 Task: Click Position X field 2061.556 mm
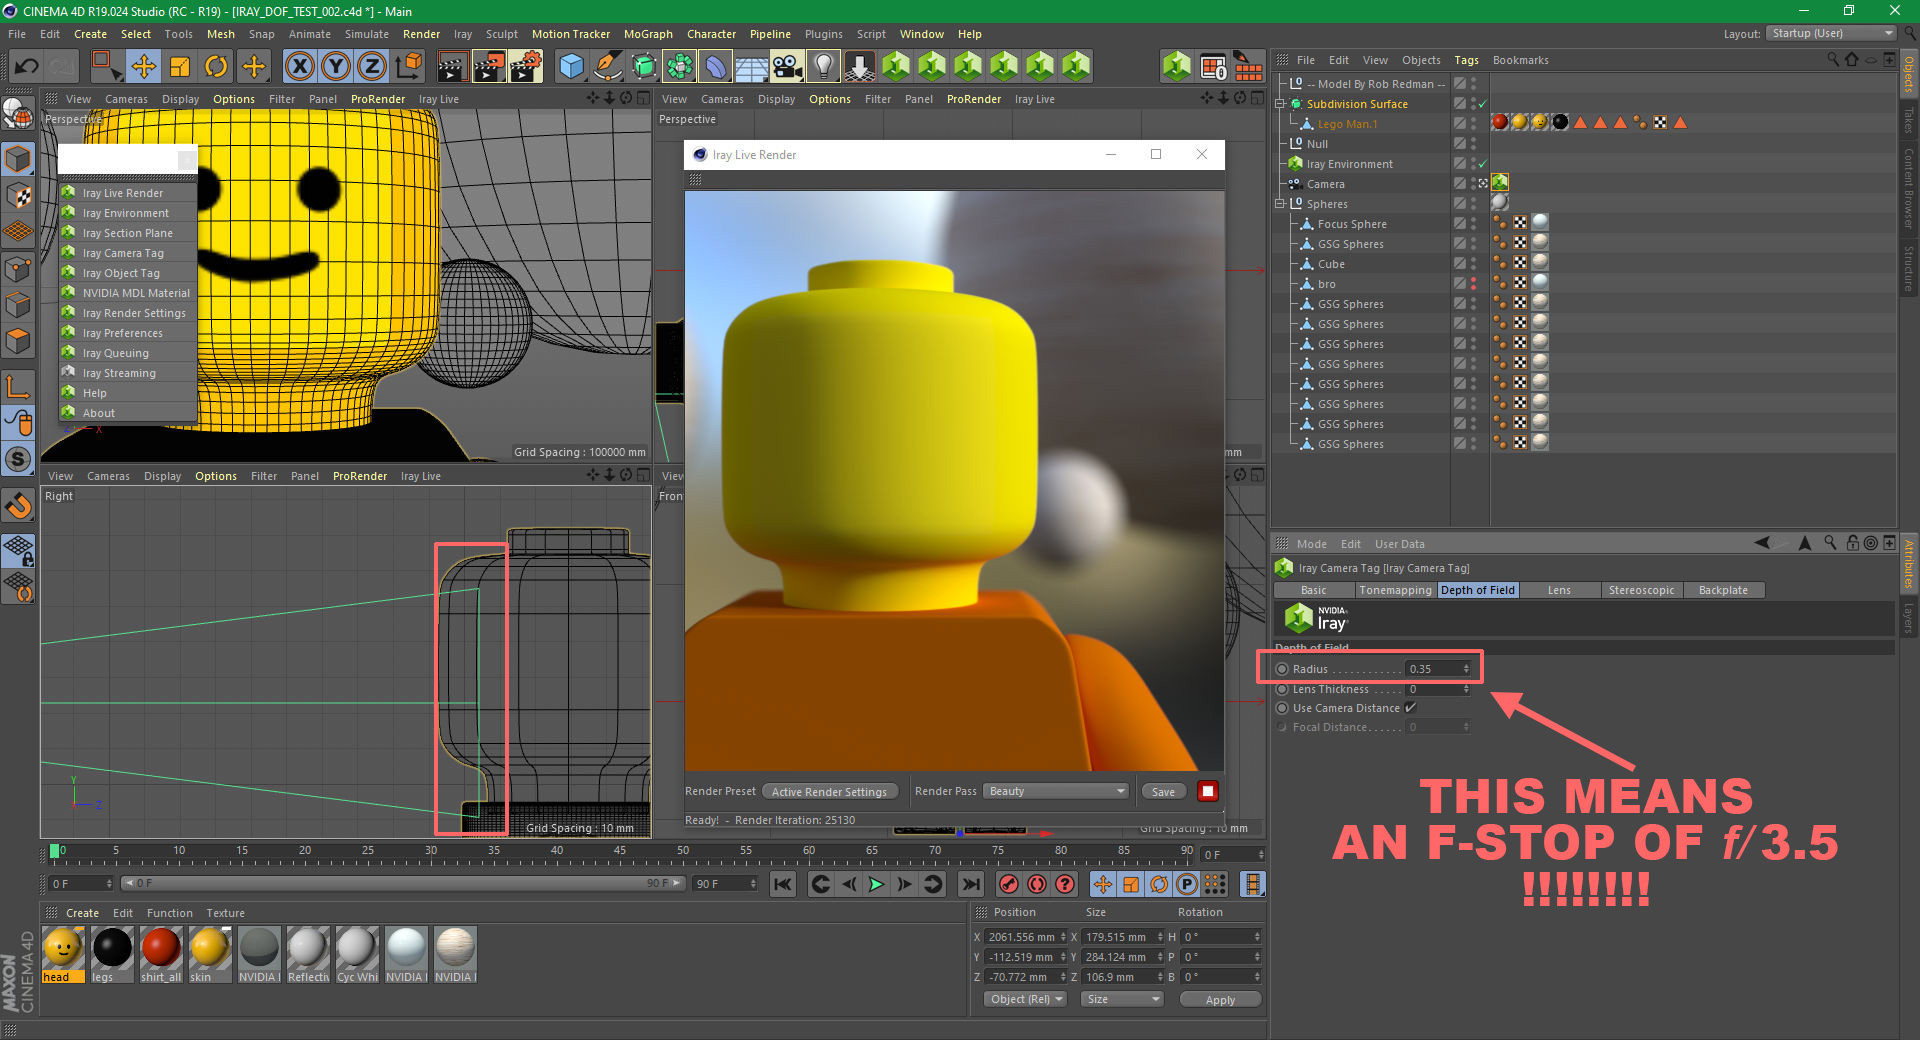click(x=1025, y=937)
